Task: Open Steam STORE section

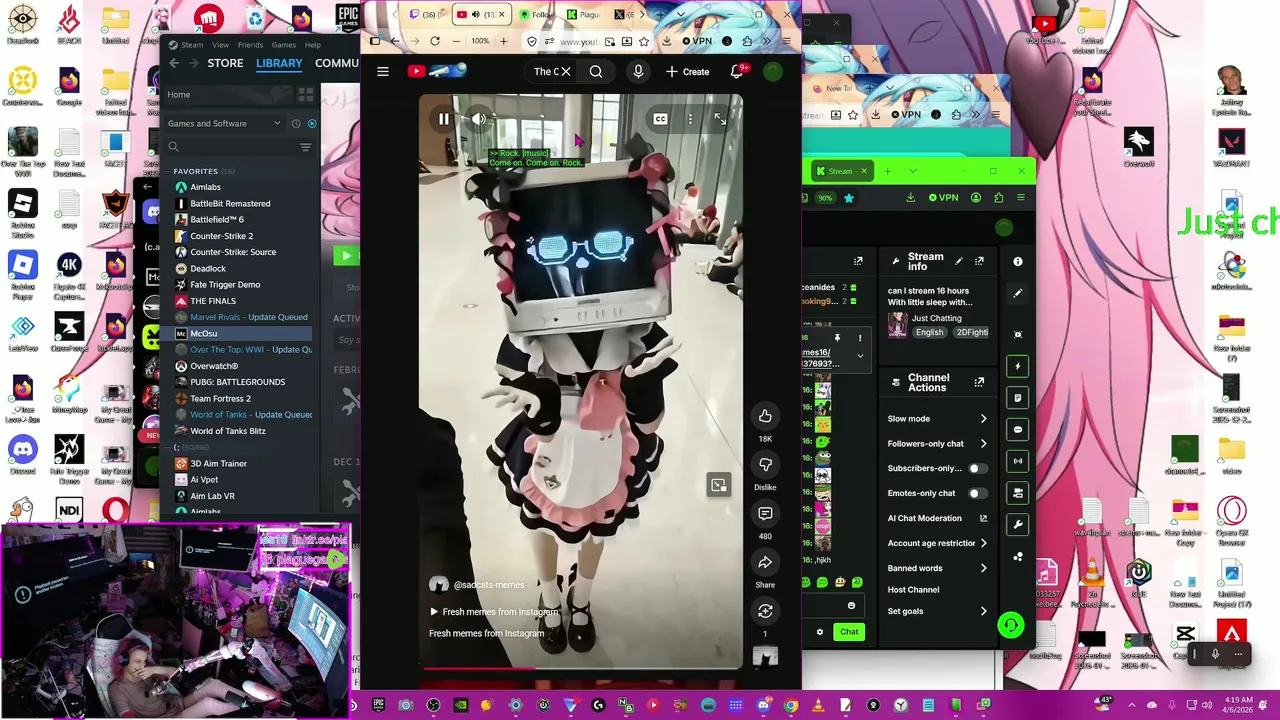Action: coord(225,63)
